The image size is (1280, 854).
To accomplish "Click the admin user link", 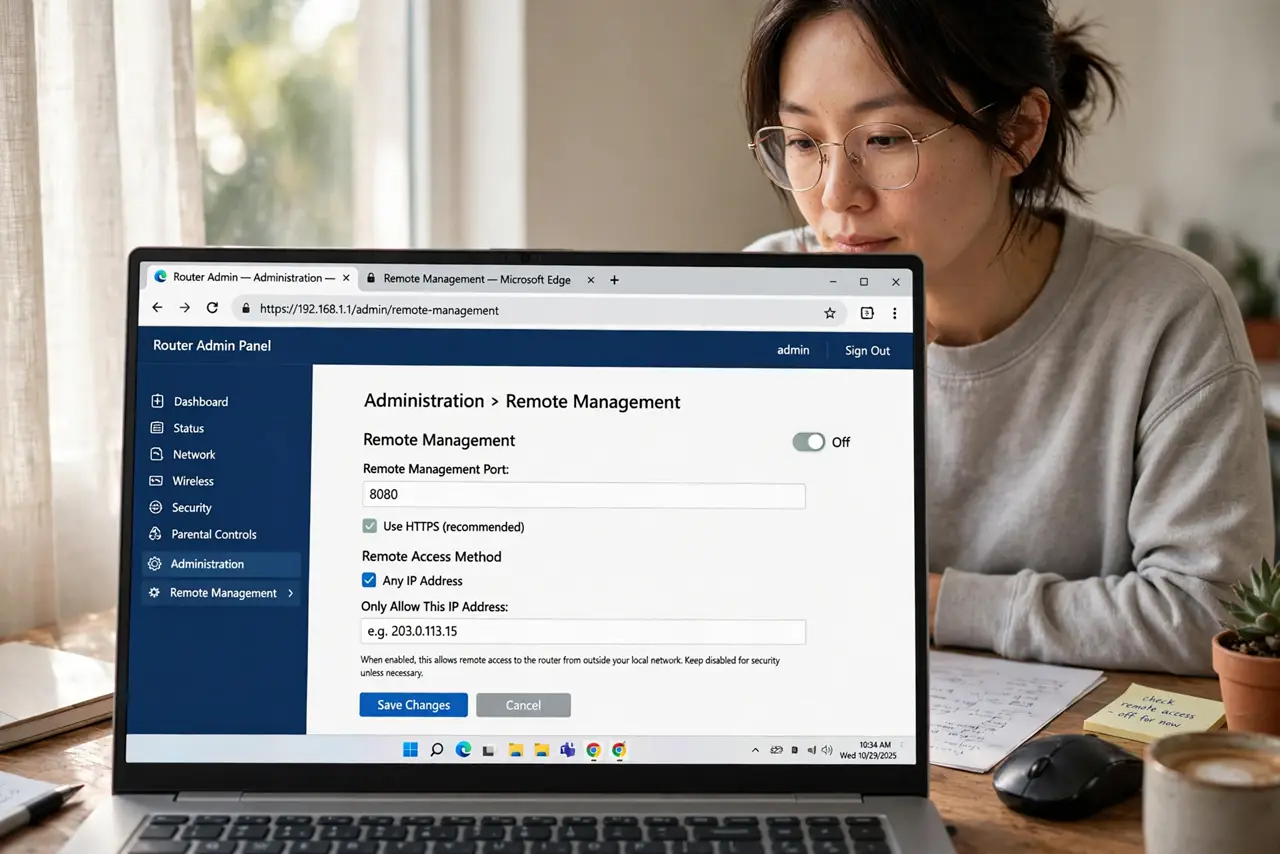I will (x=793, y=350).
